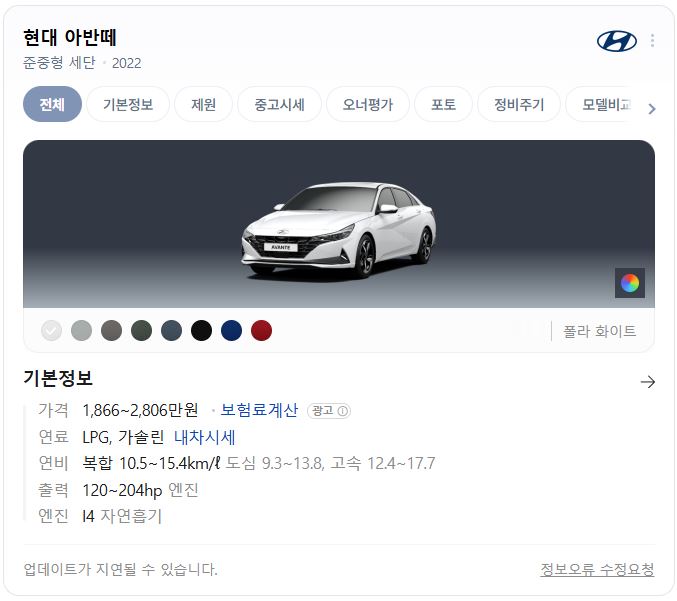
Task: Click the 복합 10.5~15.4km/ℓ fuel economy text
Action: pyautogui.click(x=151, y=463)
